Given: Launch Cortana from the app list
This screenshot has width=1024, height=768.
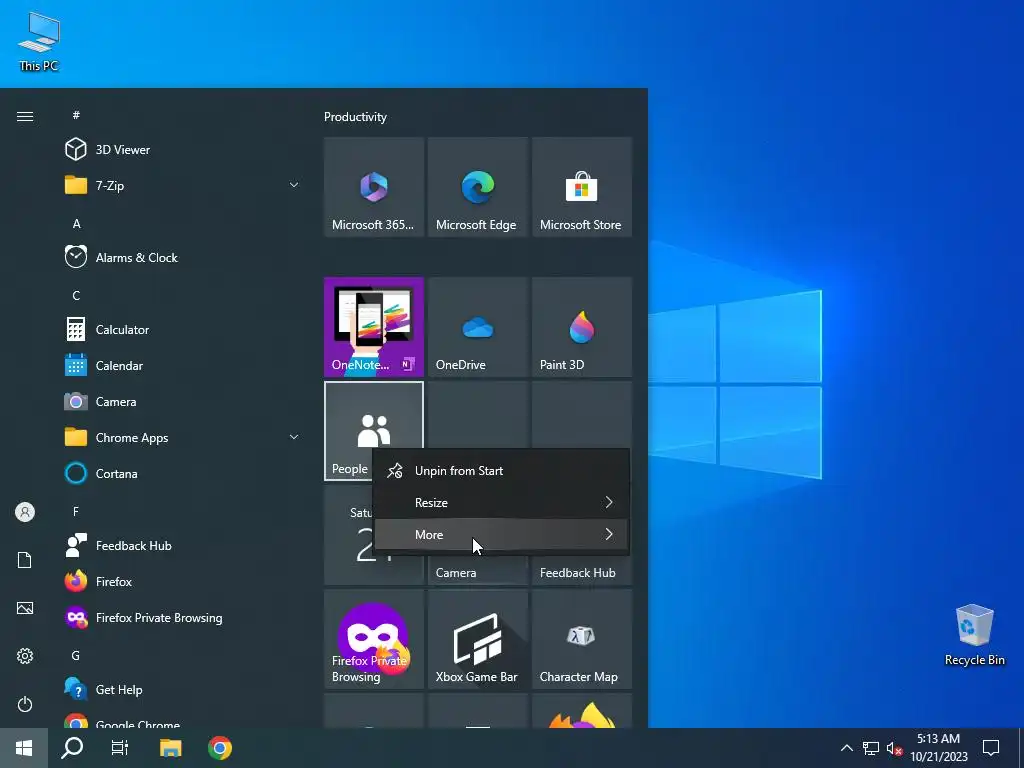Looking at the screenshot, I should tap(182, 473).
